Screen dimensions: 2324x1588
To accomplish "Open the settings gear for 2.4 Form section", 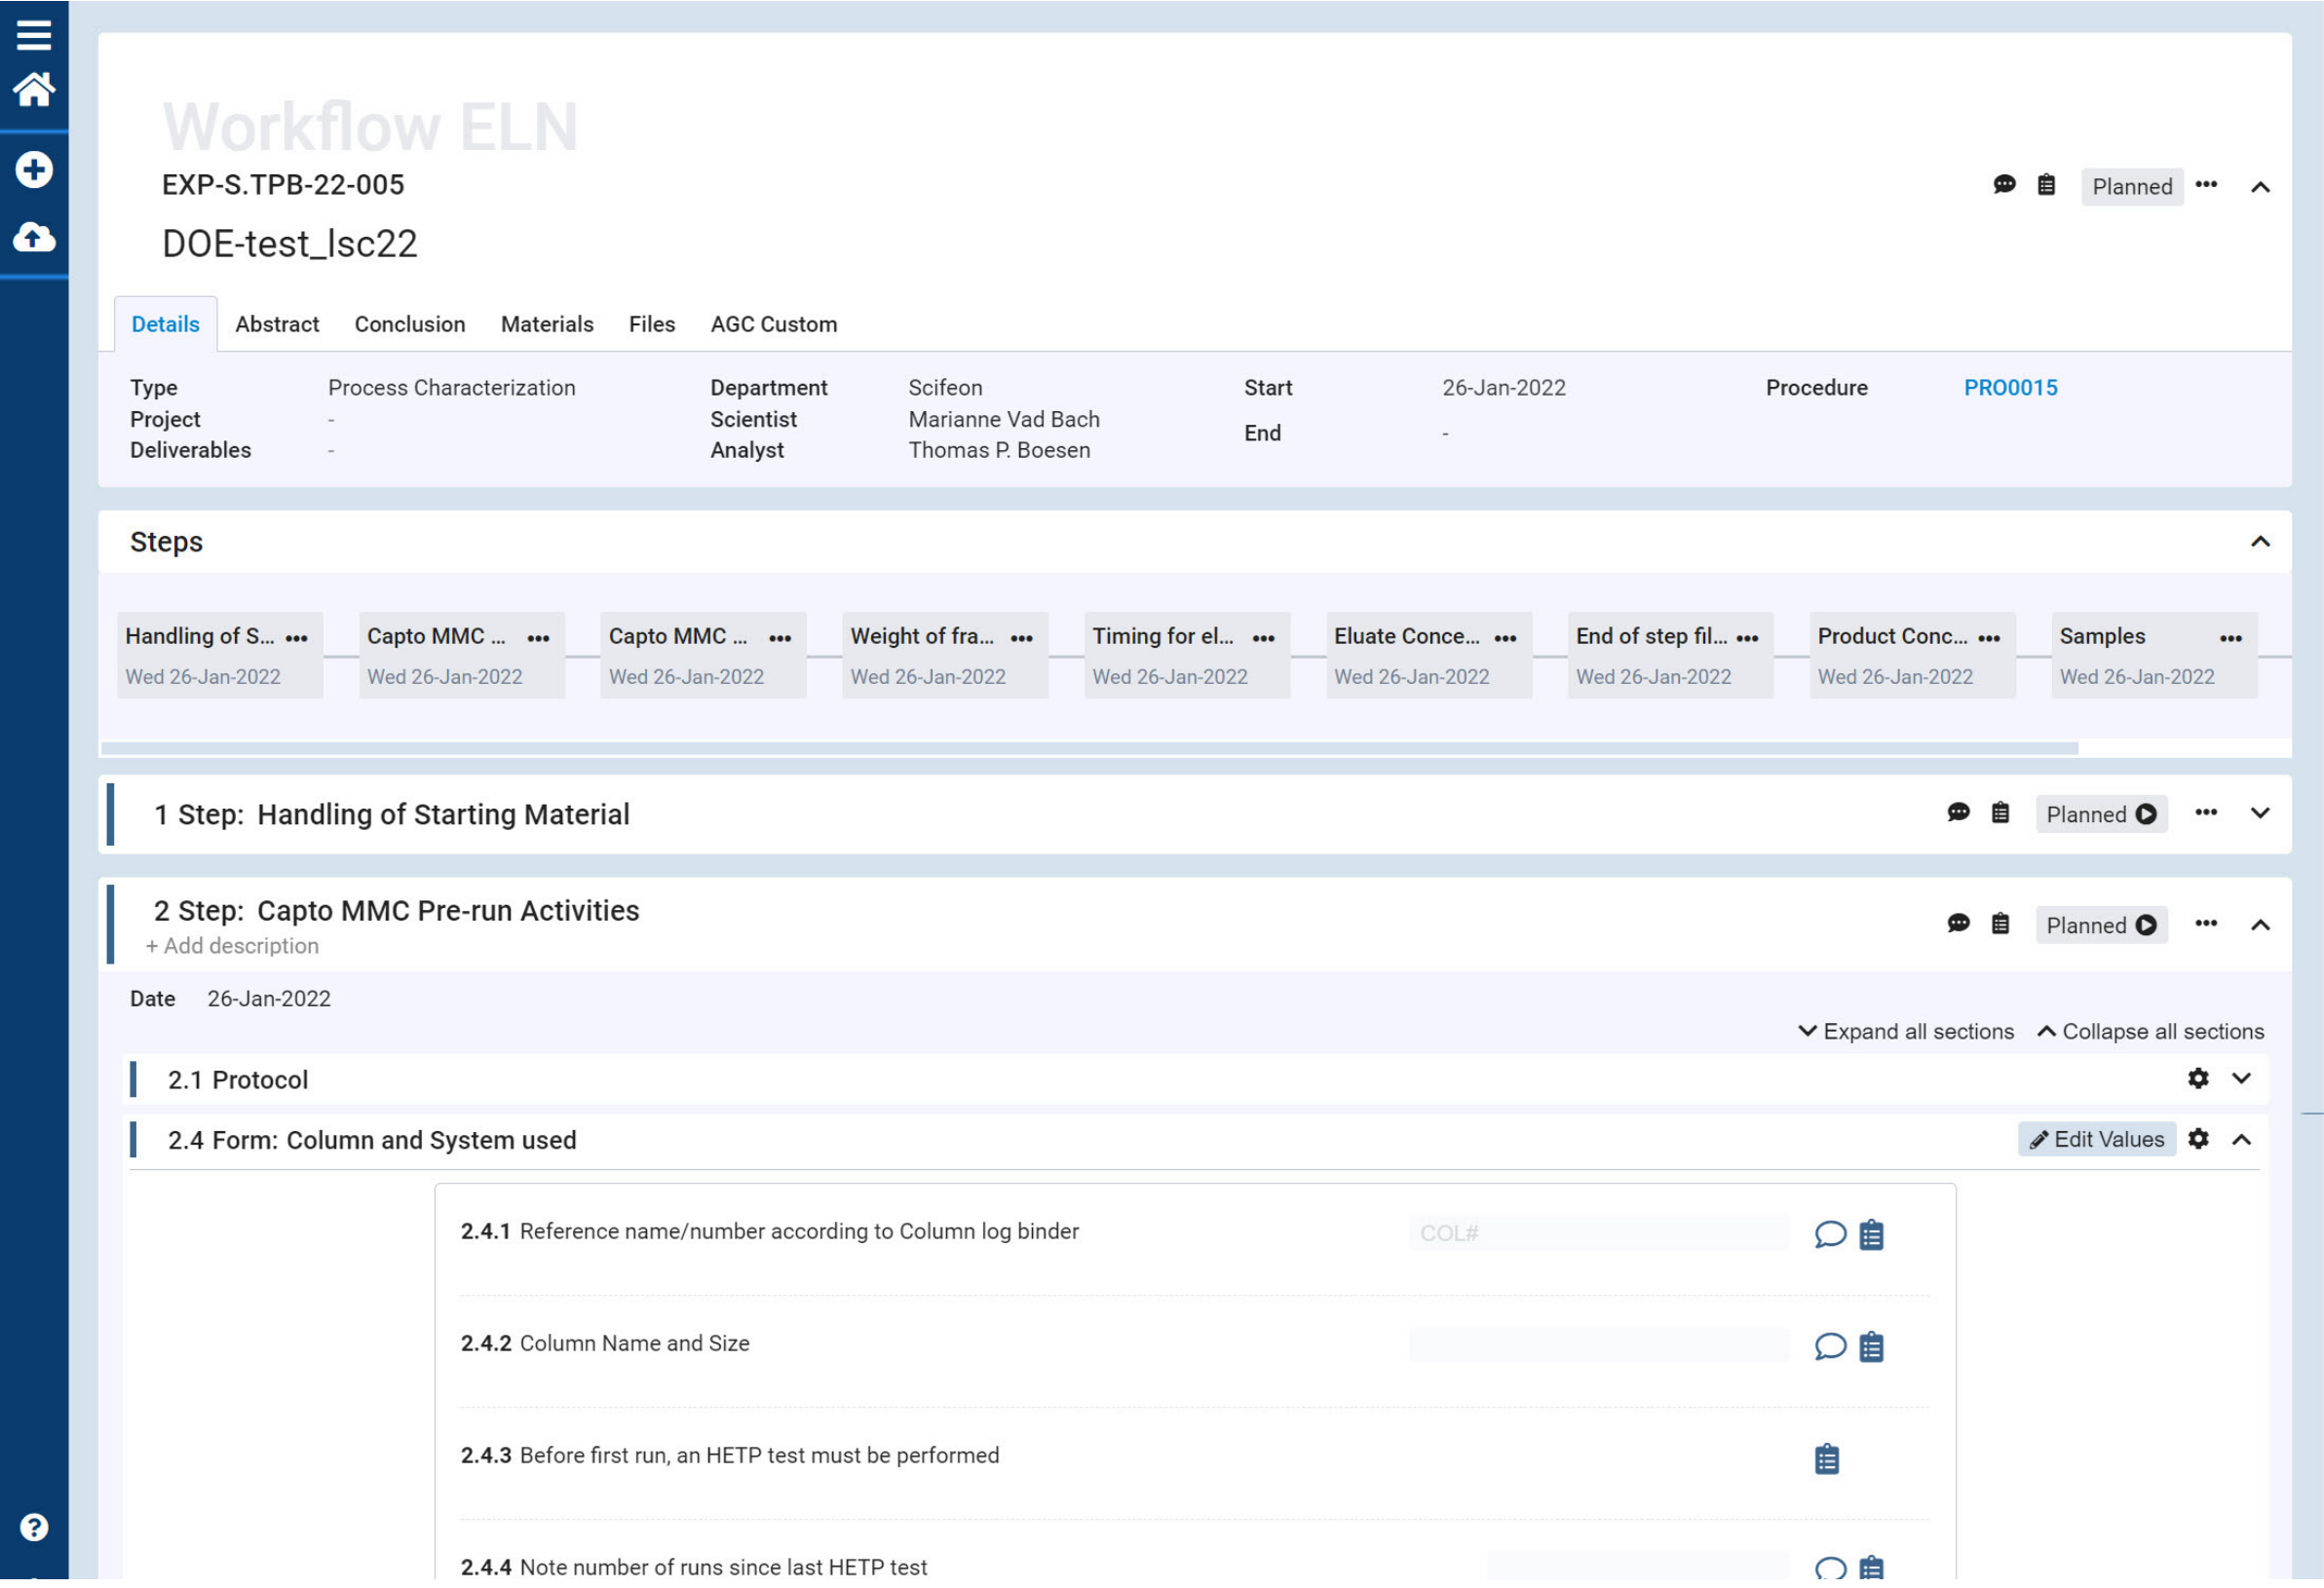I will point(2198,1139).
